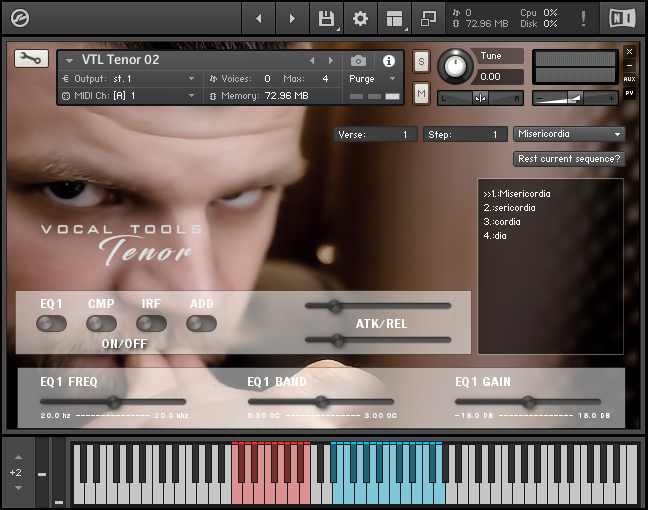Click the Tune knob

pyautogui.click(x=455, y=66)
